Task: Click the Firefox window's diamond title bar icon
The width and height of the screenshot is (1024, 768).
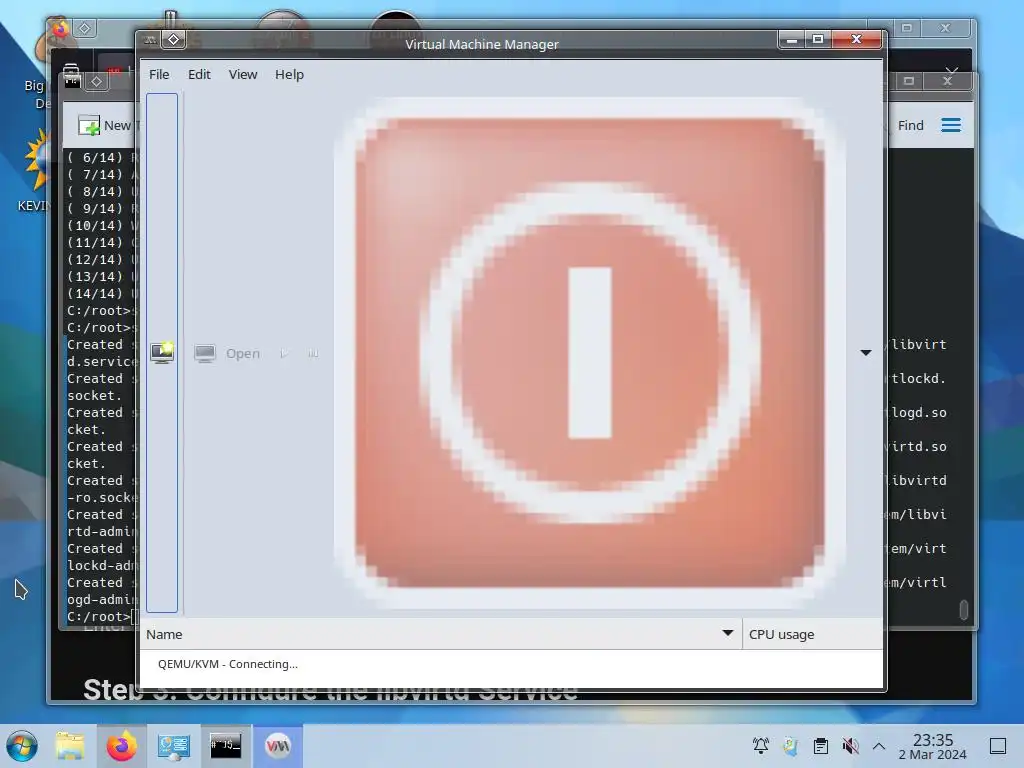Action: tap(85, 28)
